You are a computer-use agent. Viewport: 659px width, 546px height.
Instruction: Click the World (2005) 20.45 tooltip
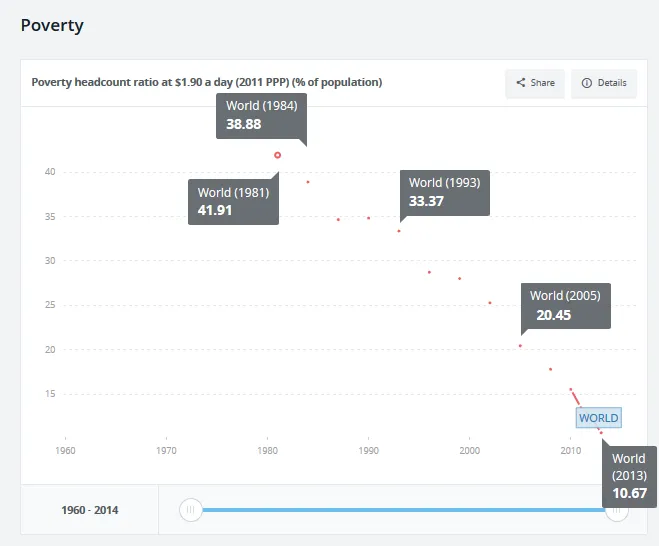click(566, 306)
